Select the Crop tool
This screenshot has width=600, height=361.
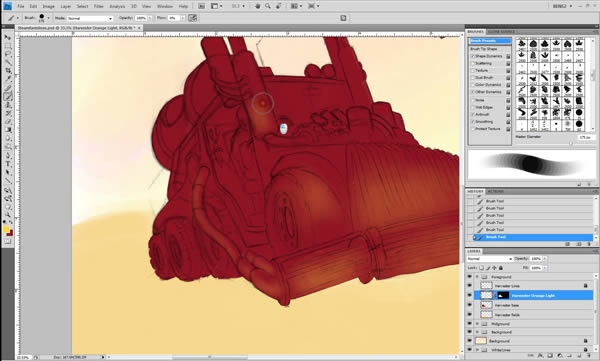click(7, 71)
